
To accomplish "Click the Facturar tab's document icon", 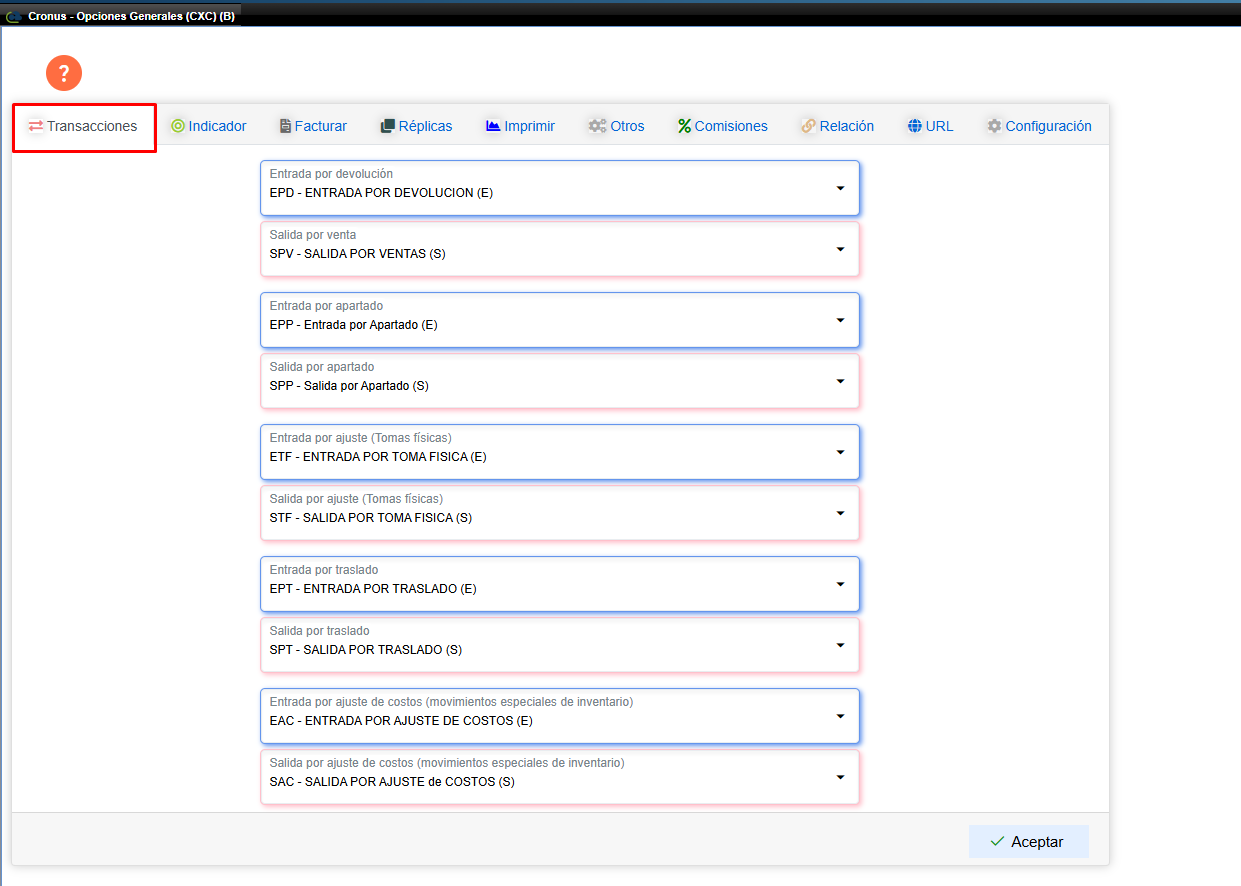I will [x=285, y=126].
